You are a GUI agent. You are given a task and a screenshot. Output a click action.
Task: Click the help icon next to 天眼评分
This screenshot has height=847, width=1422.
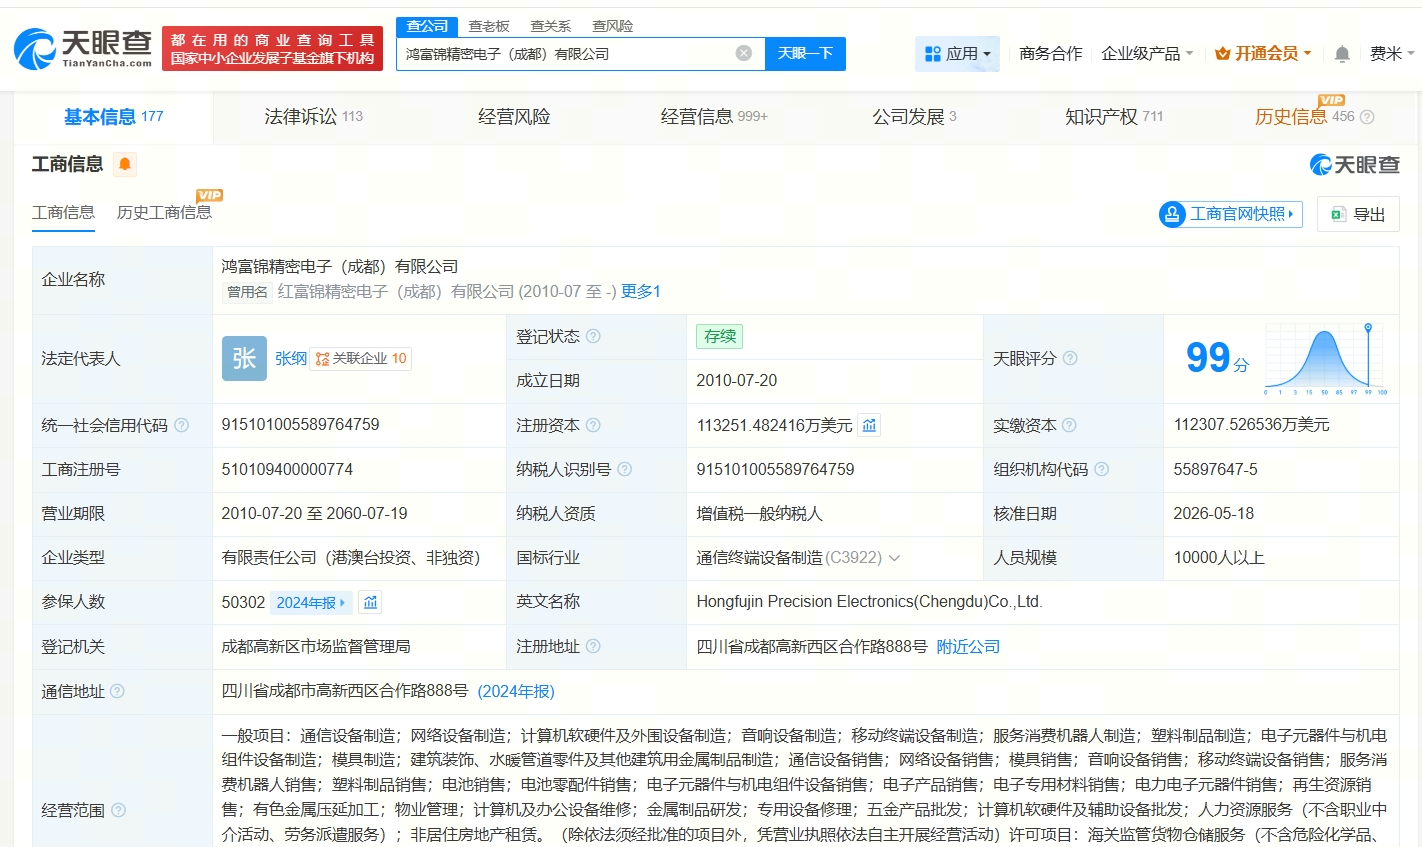tap(1070, 358)
